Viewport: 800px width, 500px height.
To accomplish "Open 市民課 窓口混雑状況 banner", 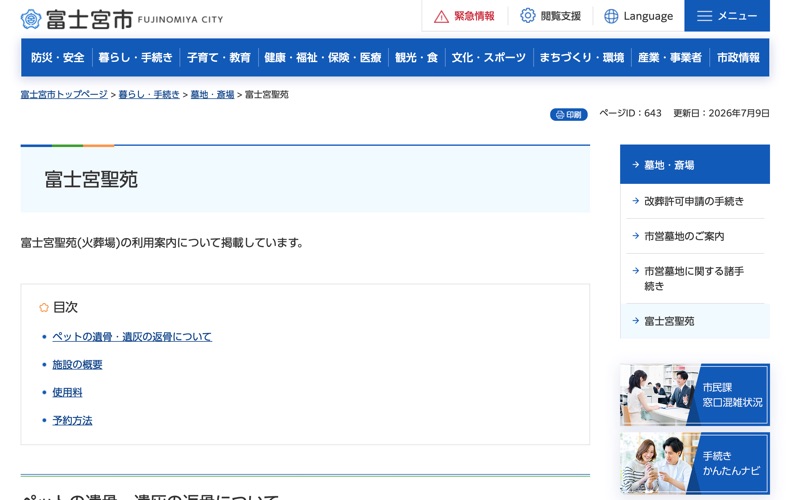I will point(695,394).
